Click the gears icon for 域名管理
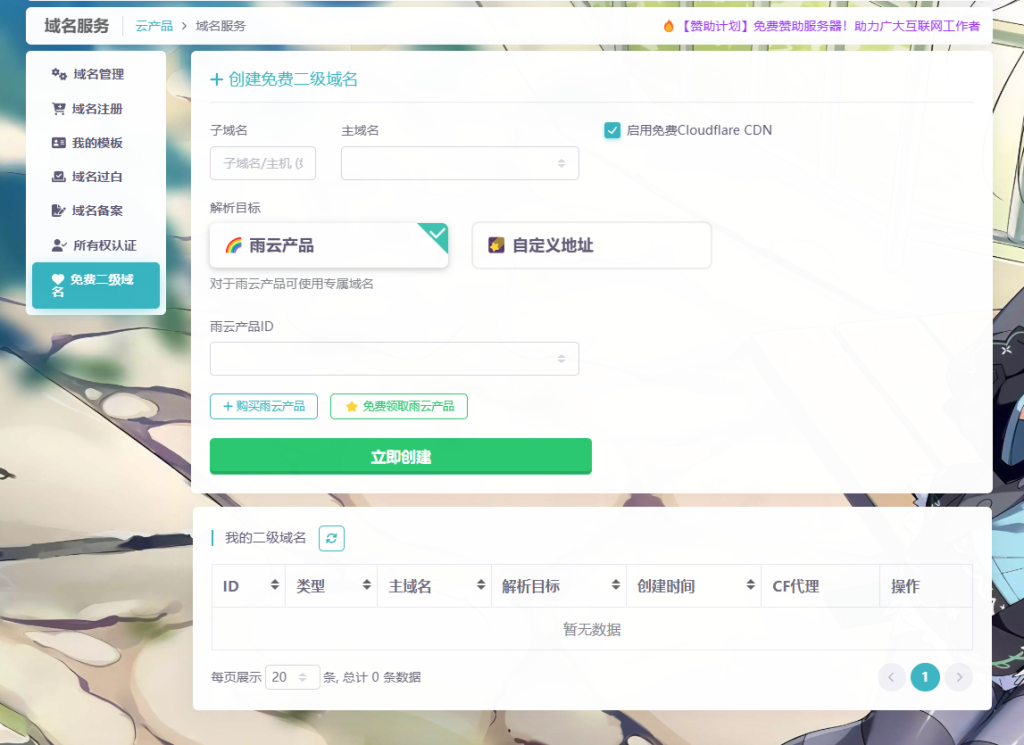This screenshot has height=745, width=1024. (x=59, y=74)
